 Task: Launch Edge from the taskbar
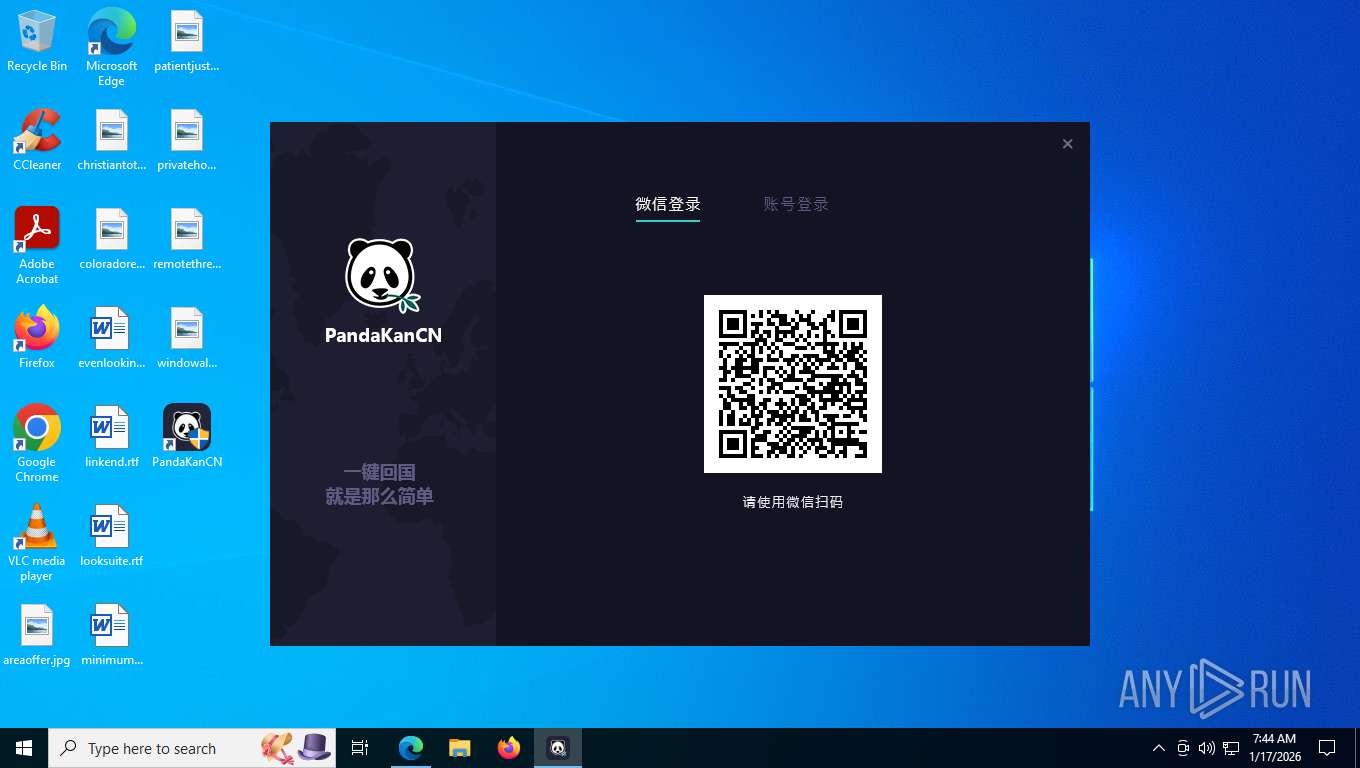411,748
